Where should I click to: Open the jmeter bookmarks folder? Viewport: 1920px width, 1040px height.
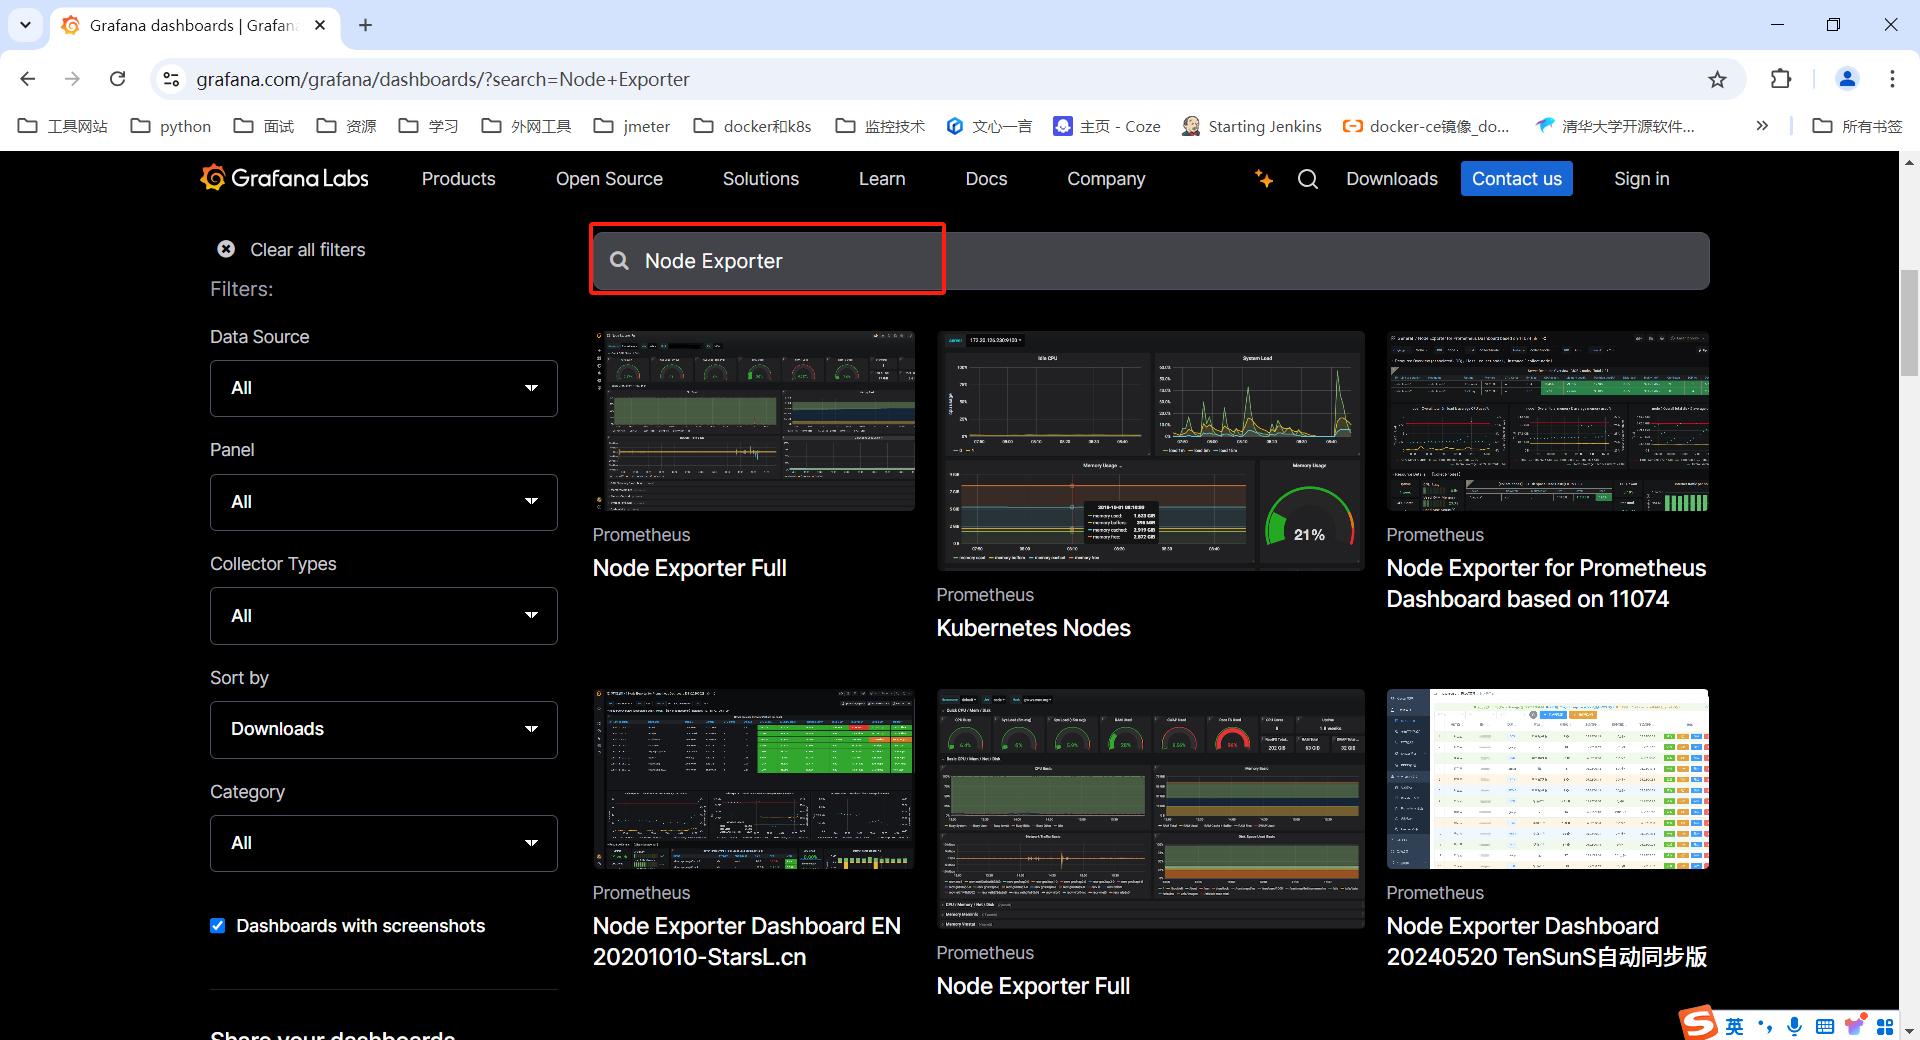coord(632,126)
